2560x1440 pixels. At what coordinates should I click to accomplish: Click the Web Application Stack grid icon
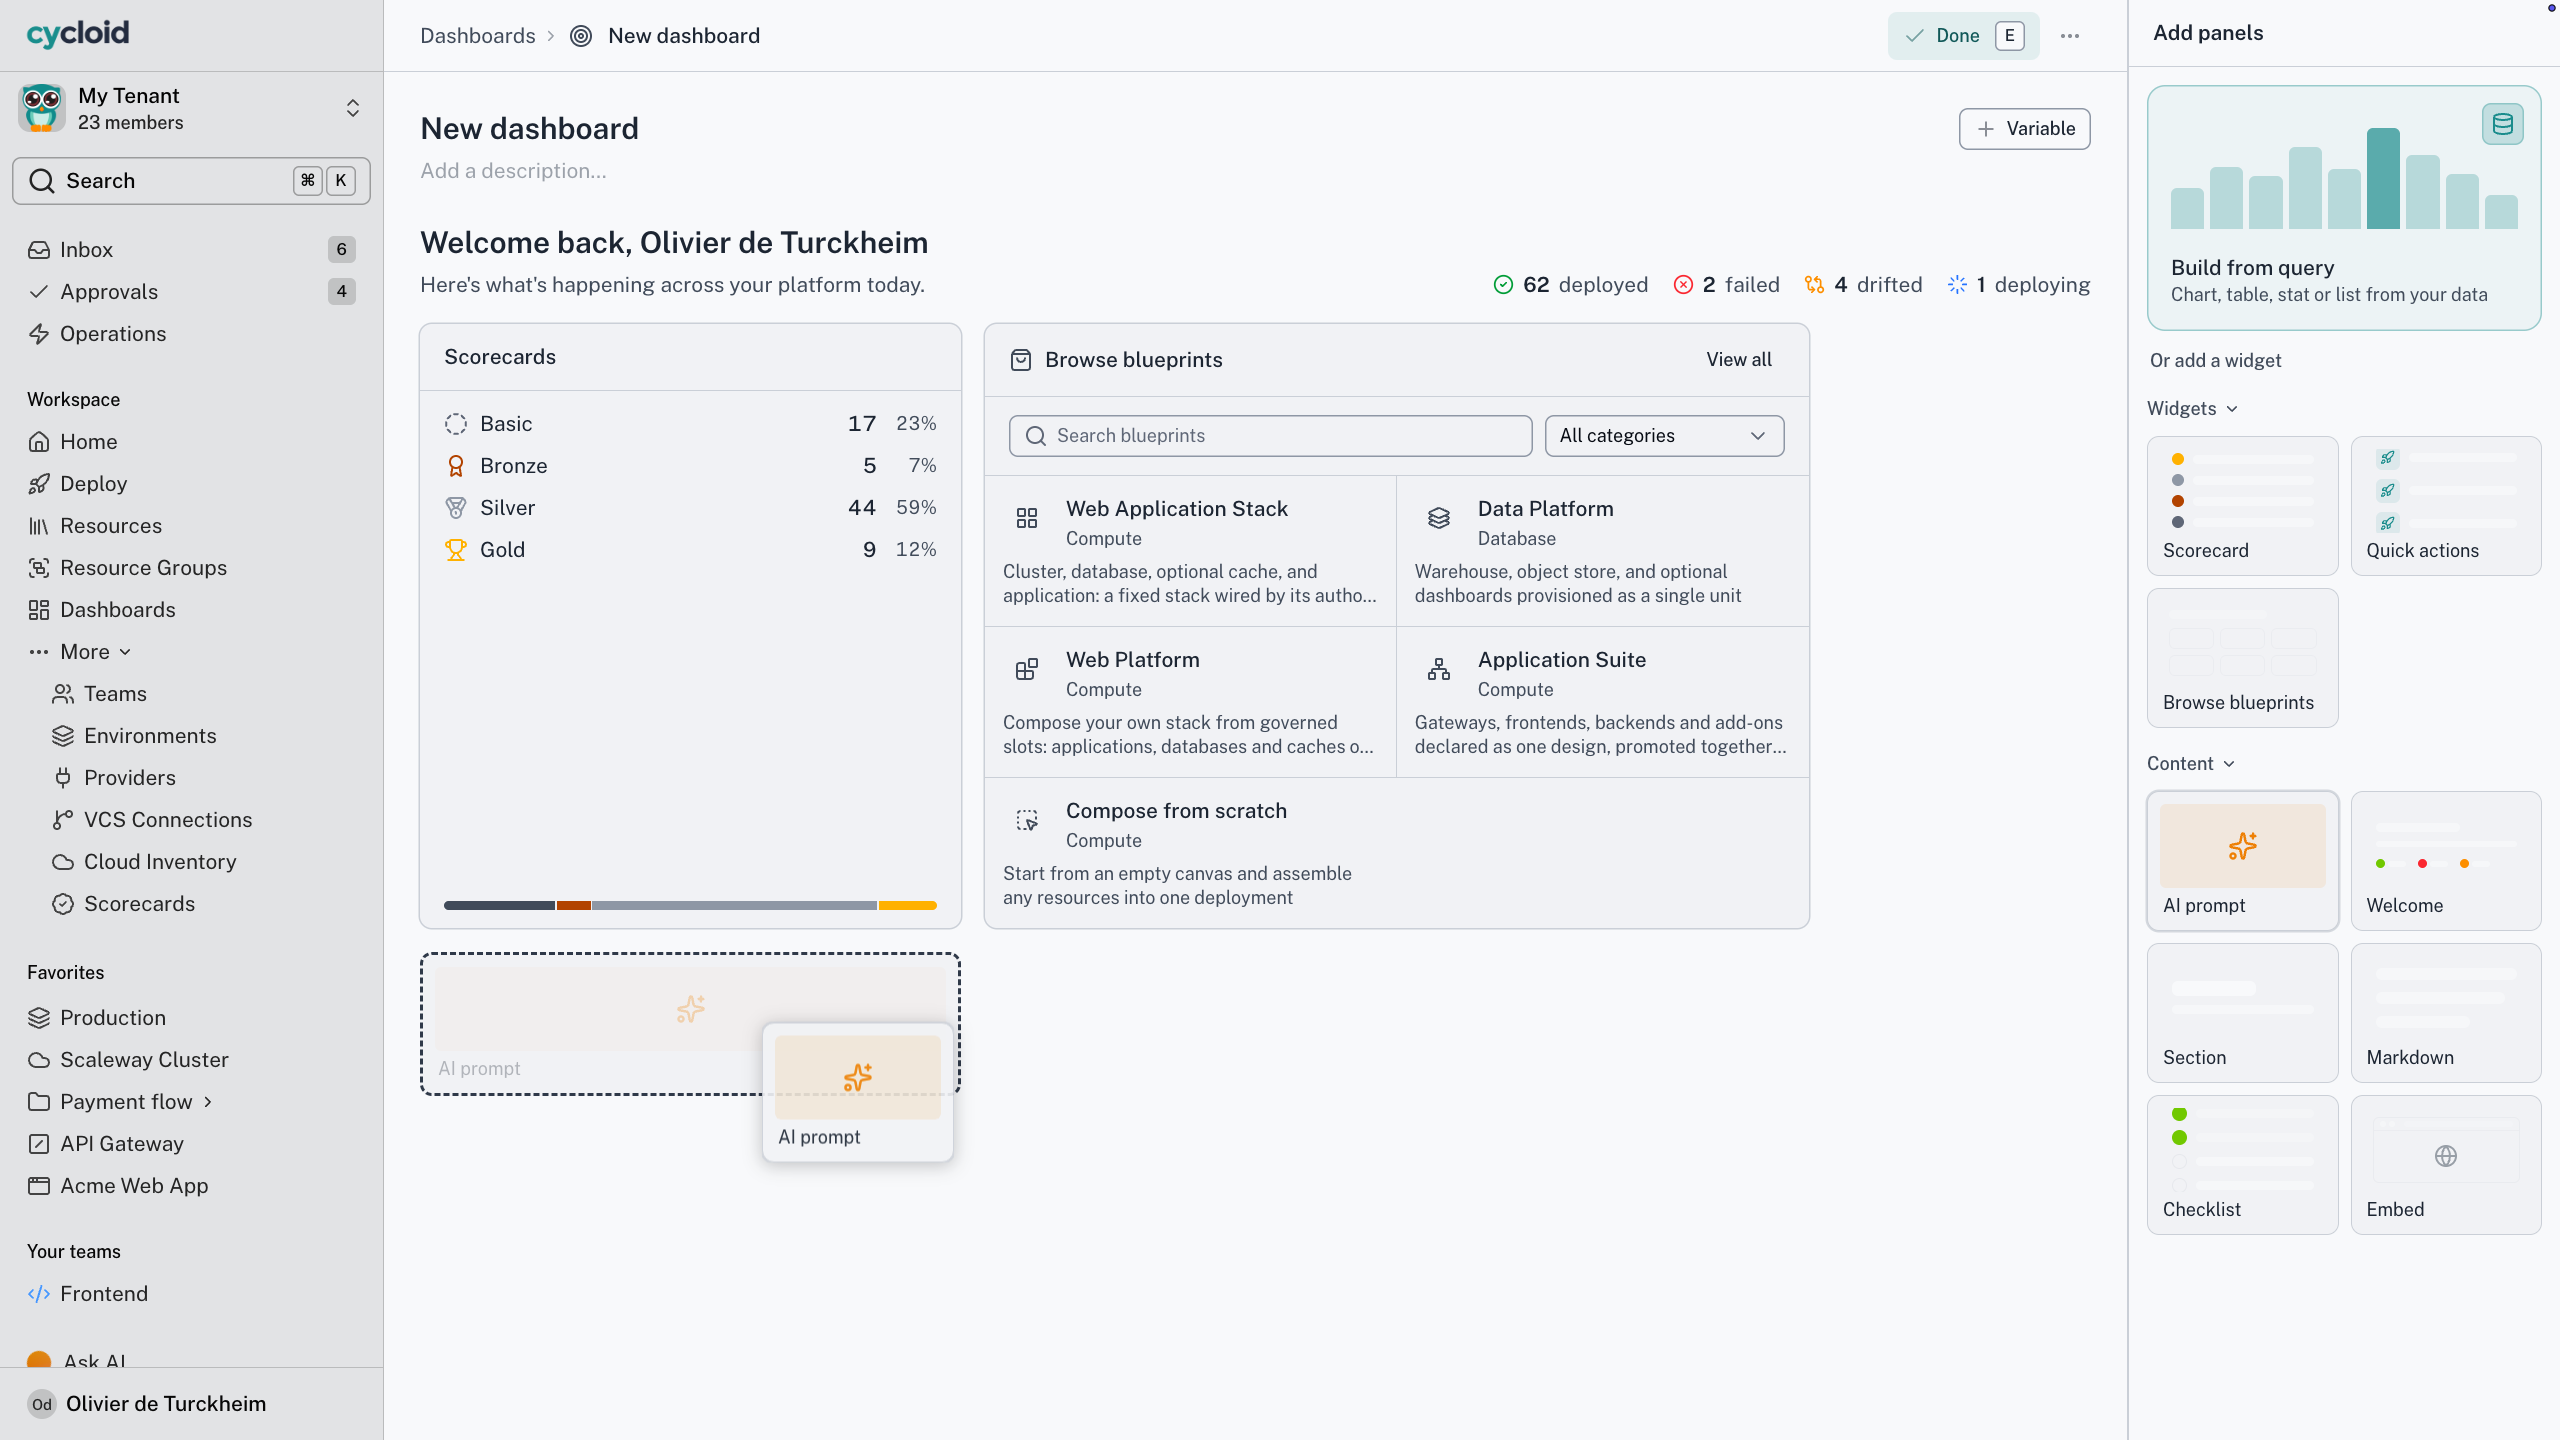1027,518
